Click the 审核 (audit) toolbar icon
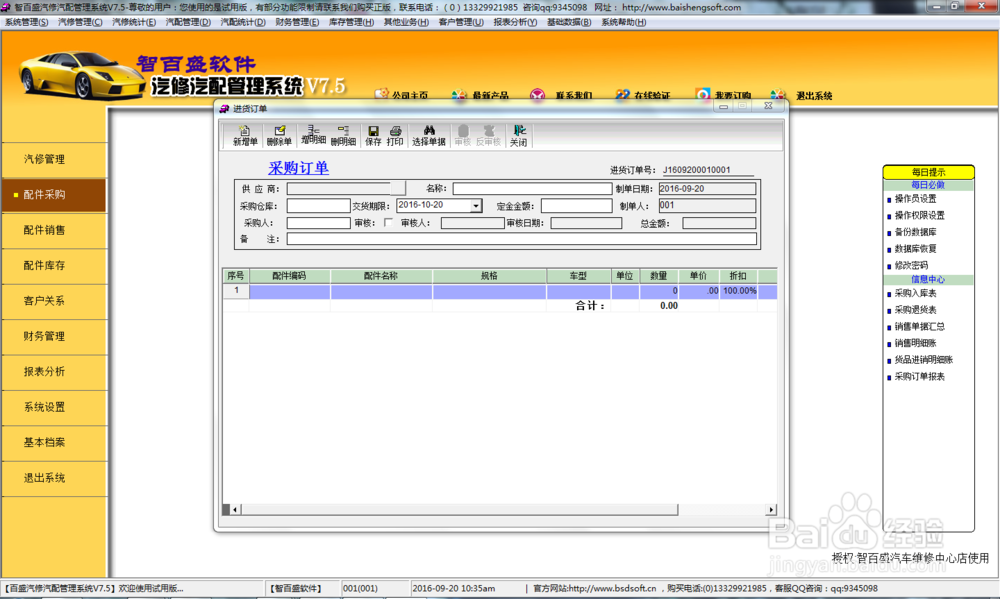Screen dimensions: 1000x599 (x=463, y=136)
